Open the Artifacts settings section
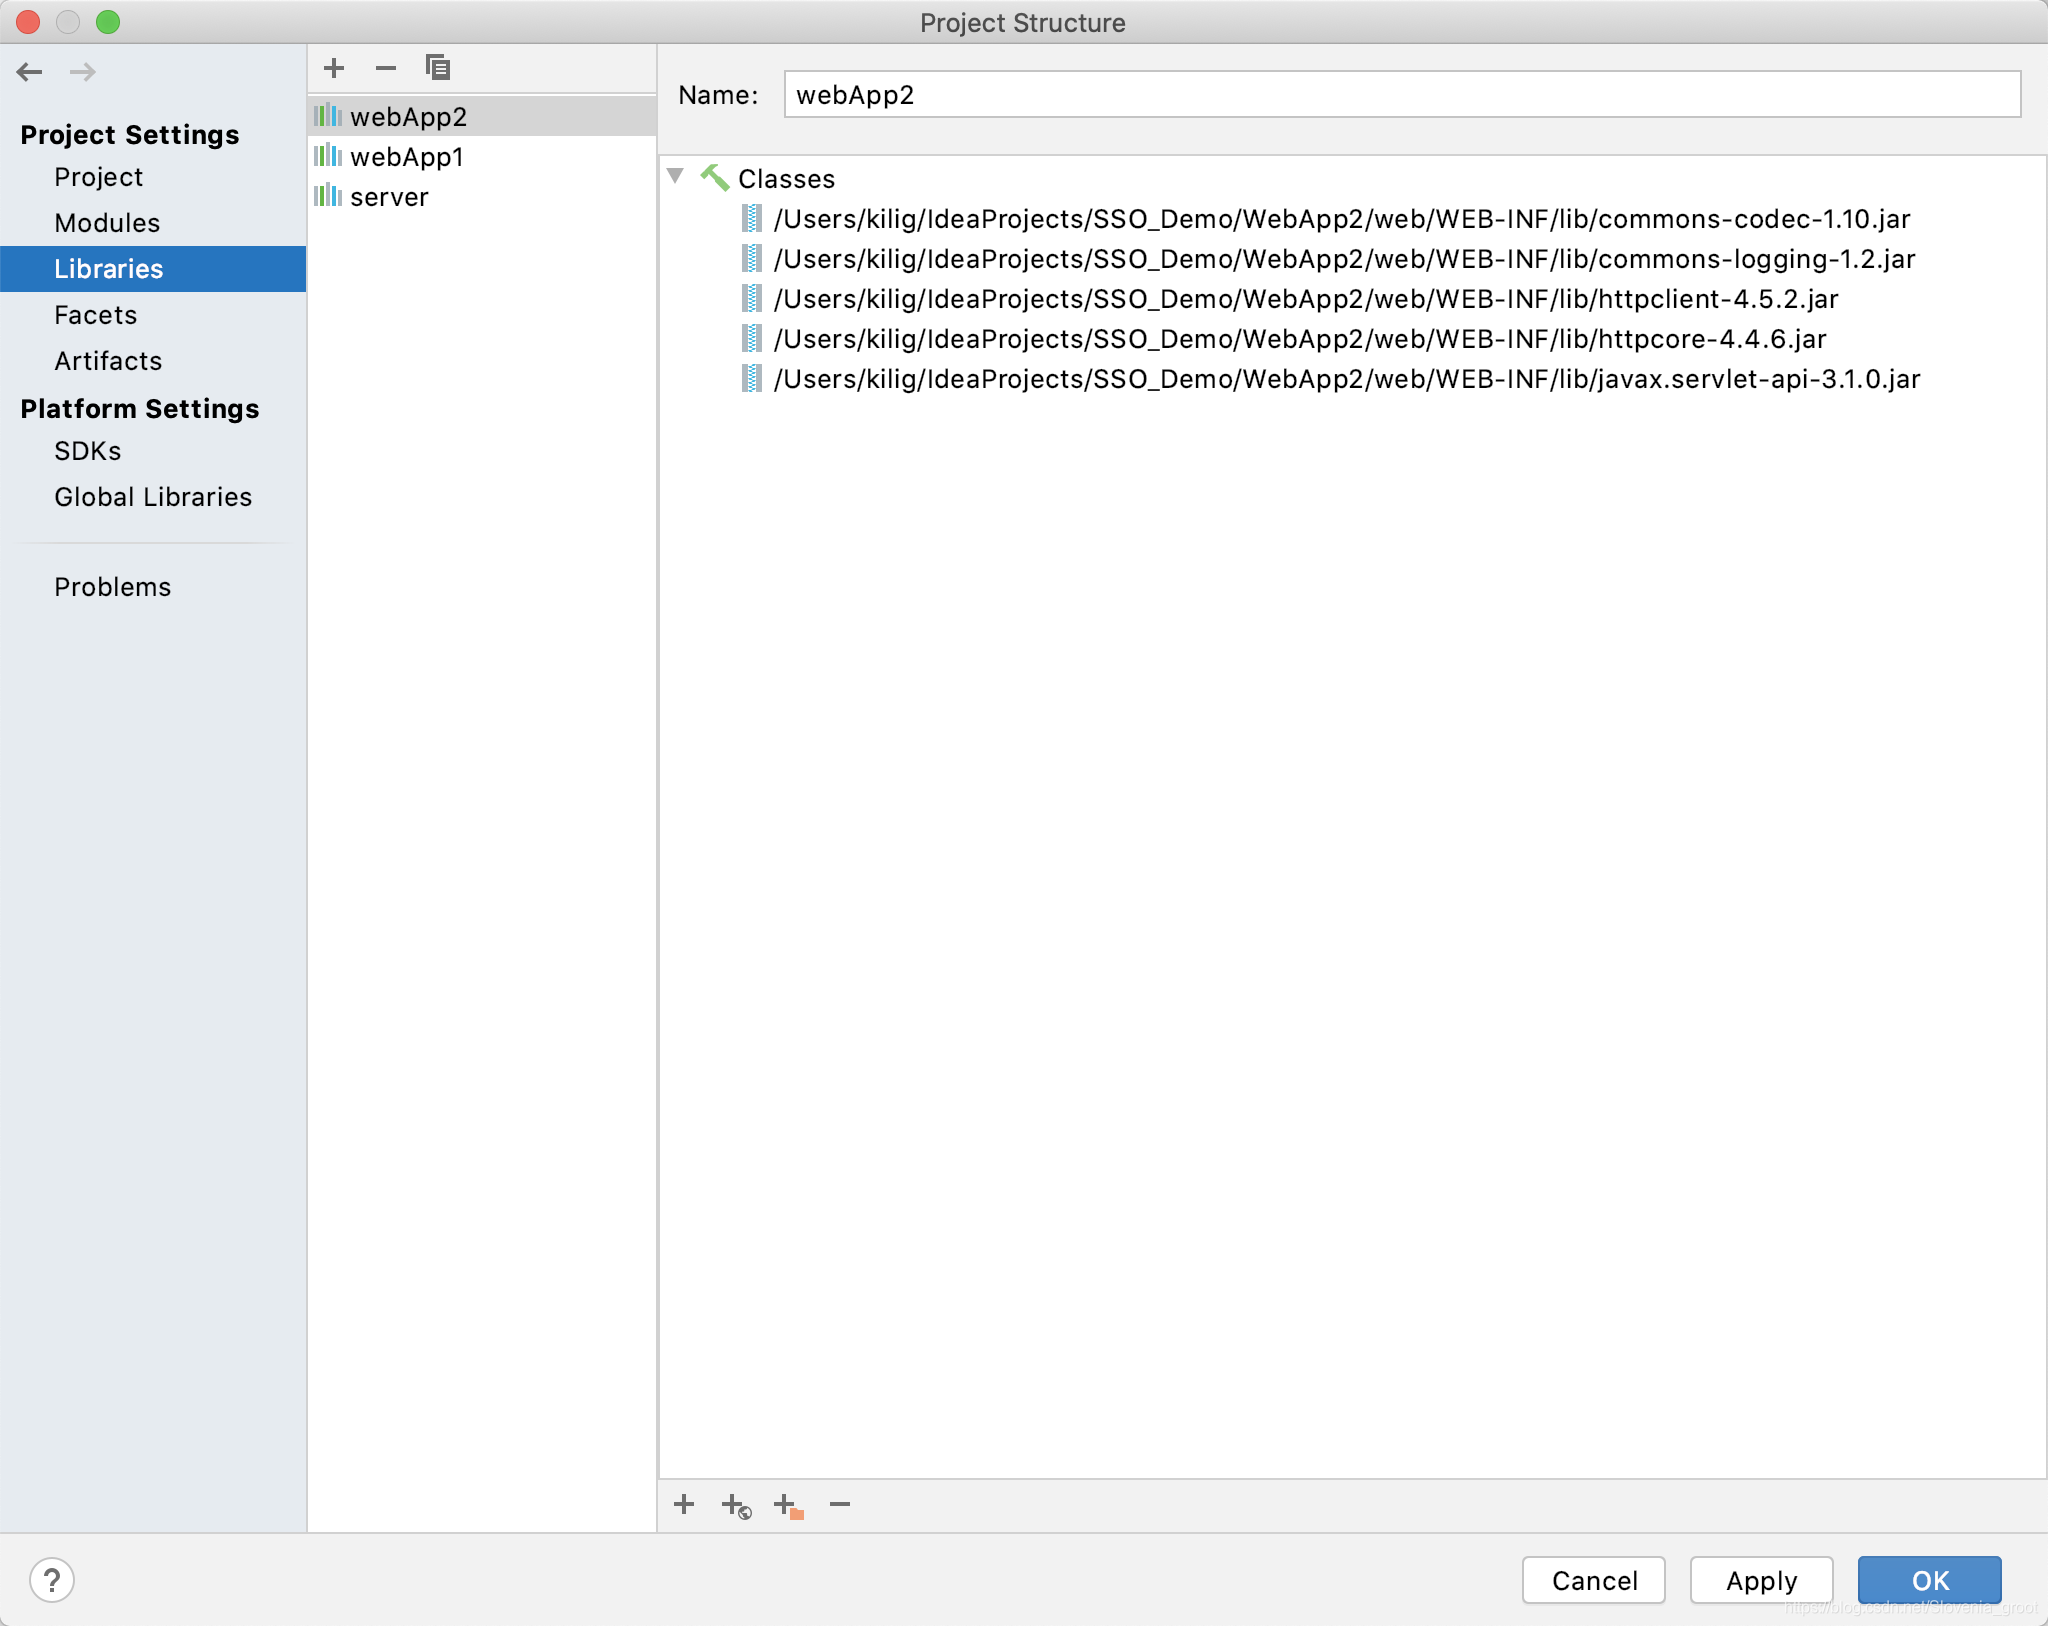This screenshot has width=2048, height=1626. point(108,361)
